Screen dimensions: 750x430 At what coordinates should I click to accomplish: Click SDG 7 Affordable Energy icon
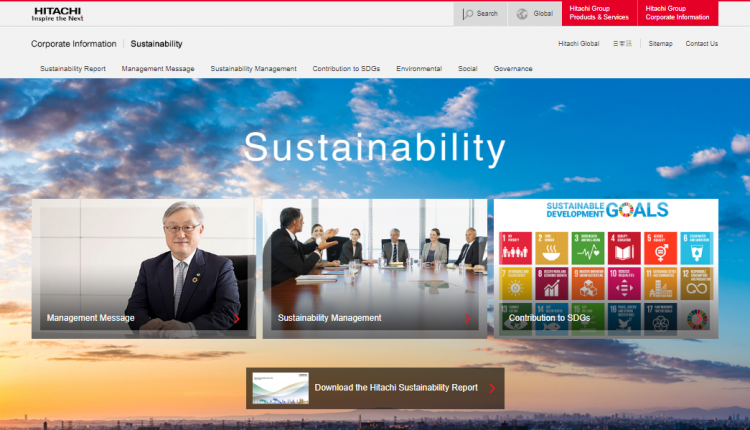[515, 284]
